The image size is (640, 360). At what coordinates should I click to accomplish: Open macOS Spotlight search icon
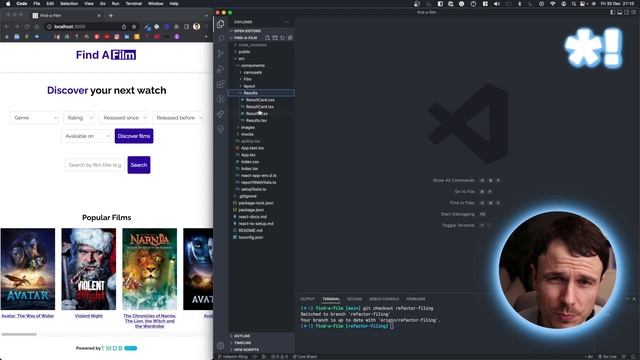(x=573, y=4)
